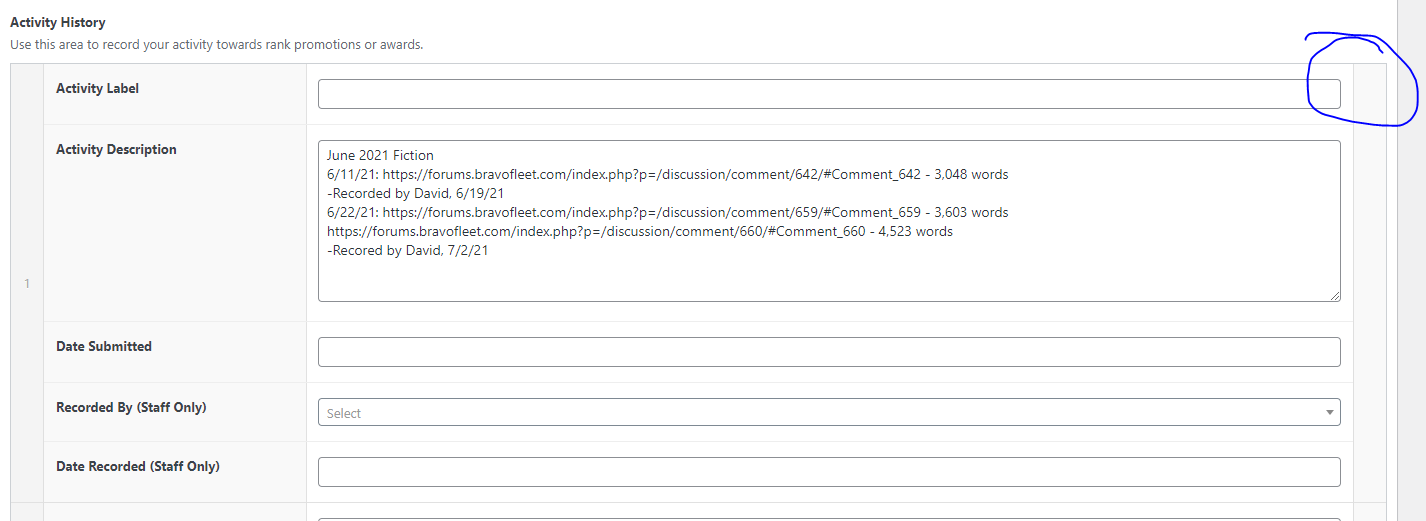Click the Date Submitted field label
Viewport: 1426px width, 521px height.
pyautogui.click(x=104, y=347)
